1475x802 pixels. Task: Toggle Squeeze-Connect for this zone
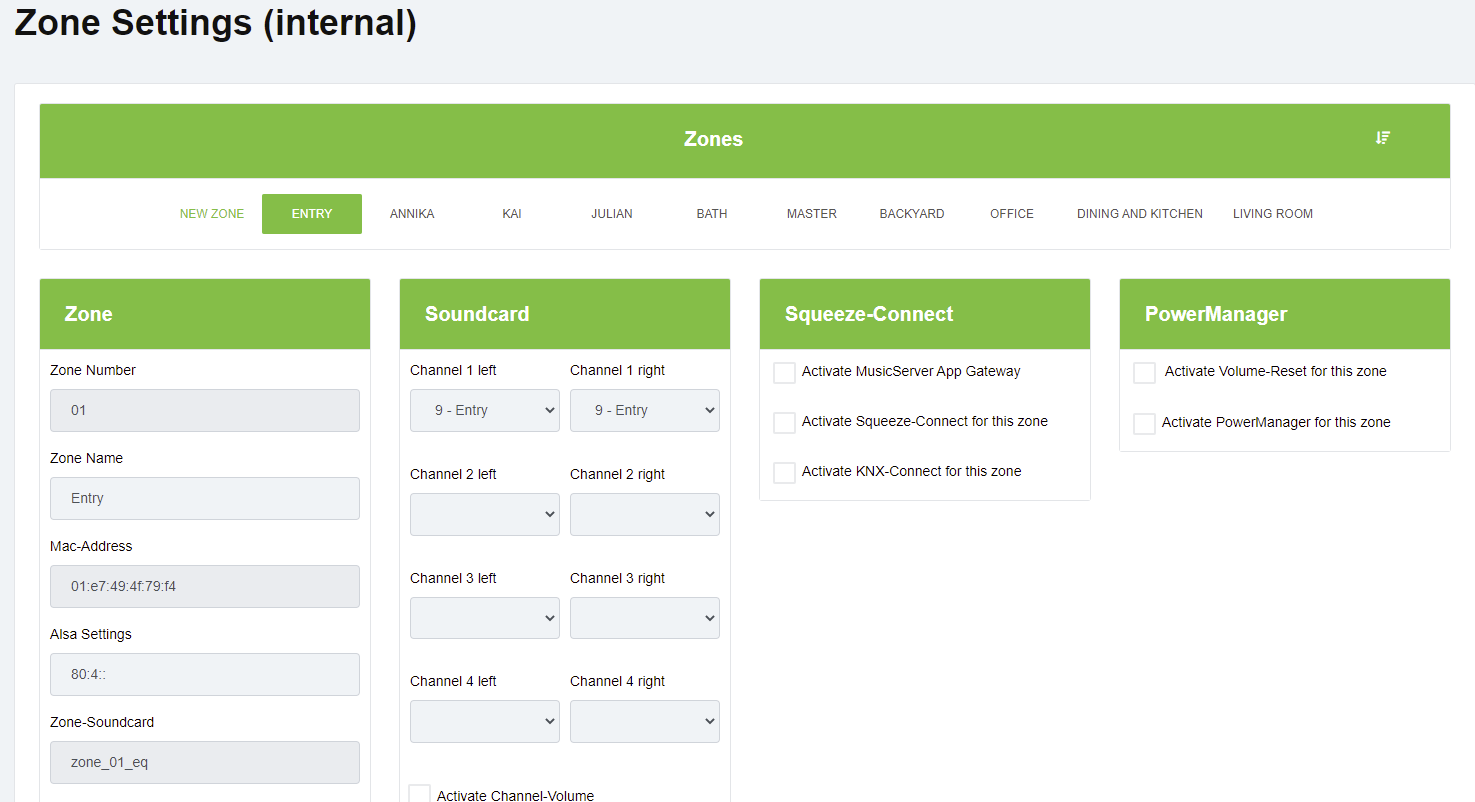(x=785, y=423)
